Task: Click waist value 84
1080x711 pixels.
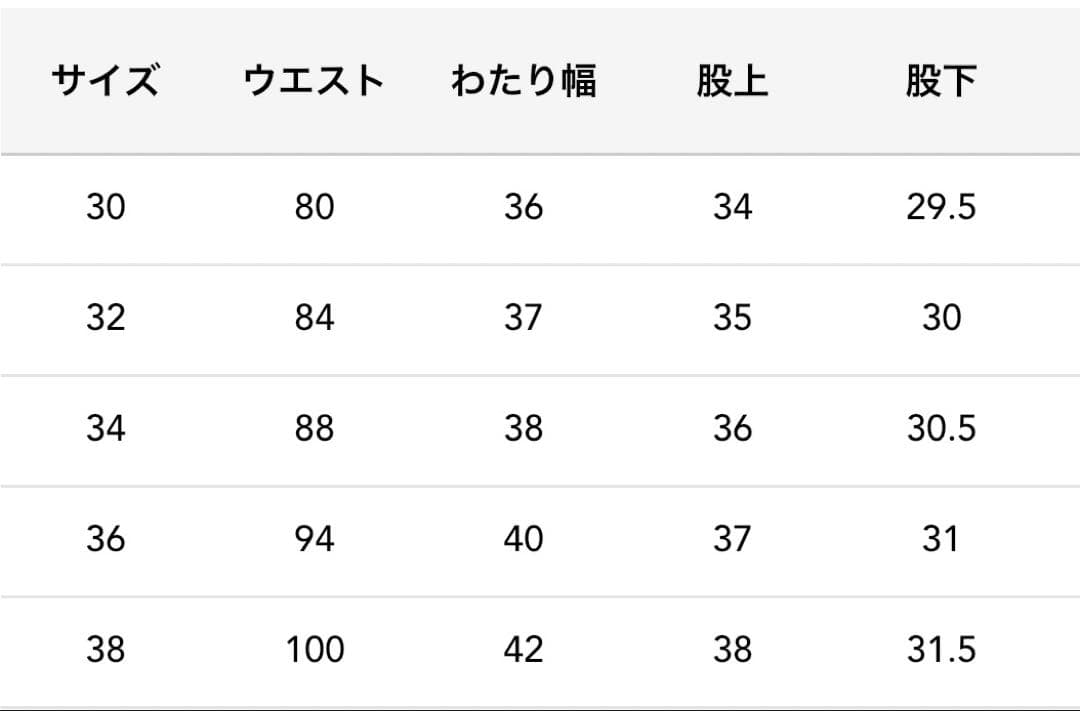Action: click(314, 319)
